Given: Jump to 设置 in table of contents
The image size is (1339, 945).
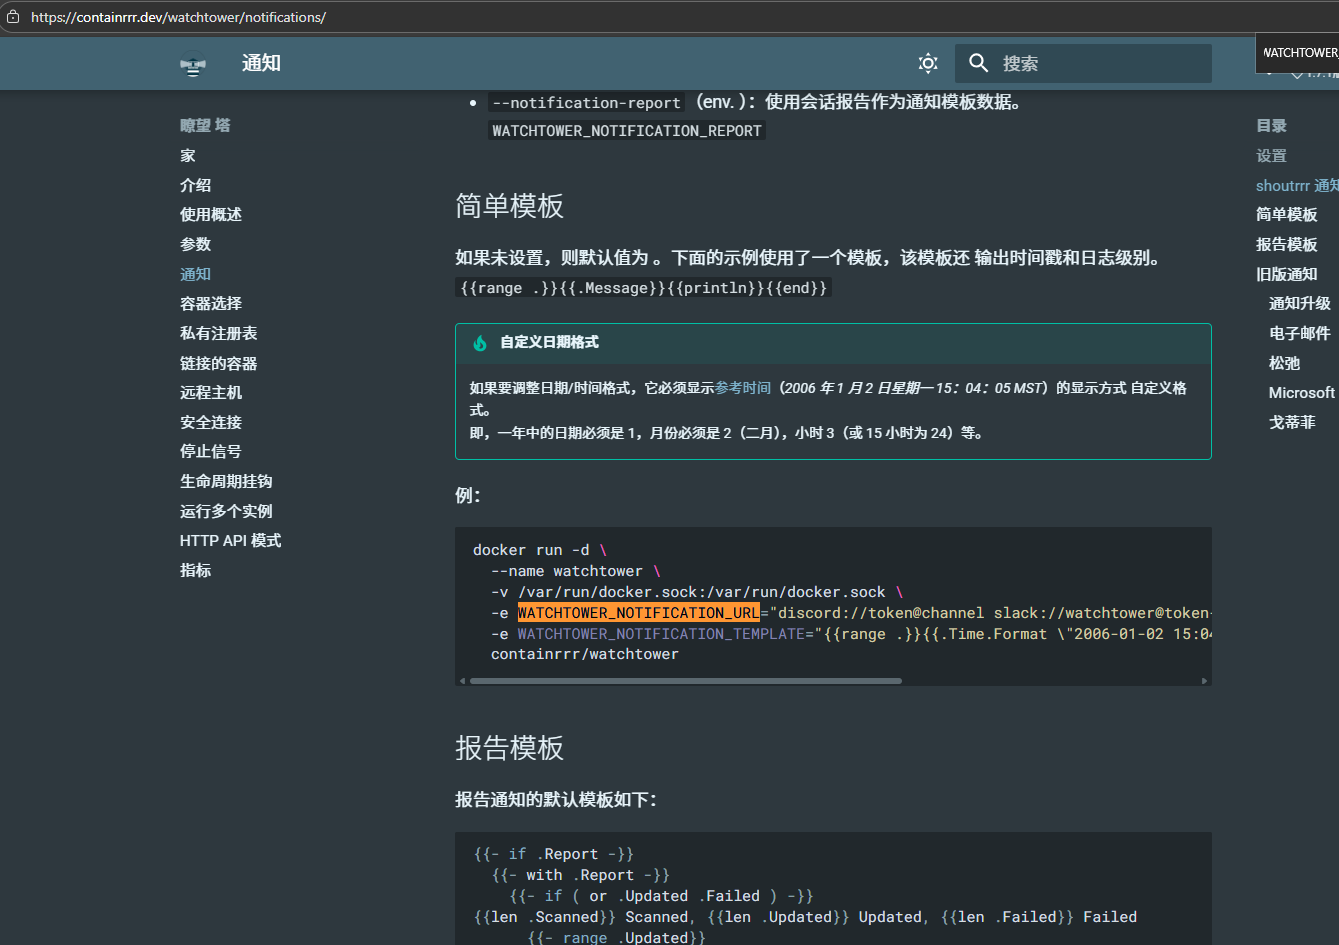Looking at the screenshot, I should (1272, 156).
